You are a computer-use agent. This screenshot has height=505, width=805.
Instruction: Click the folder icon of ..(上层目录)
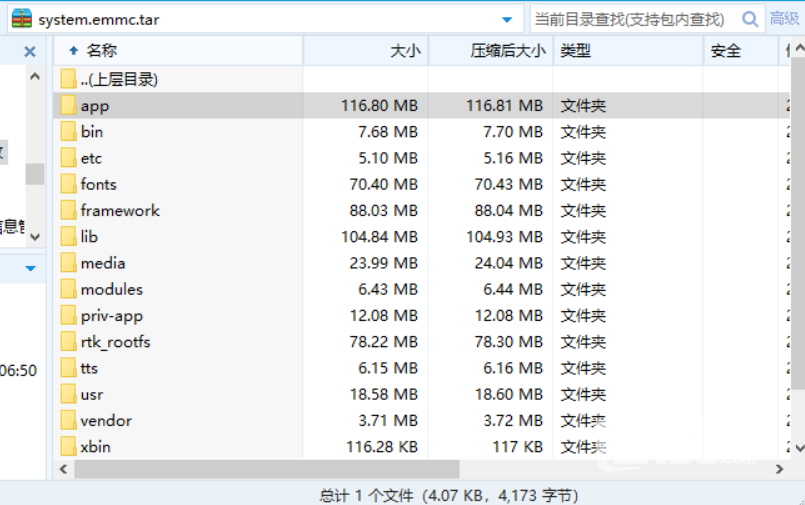[x=68, y=79]
